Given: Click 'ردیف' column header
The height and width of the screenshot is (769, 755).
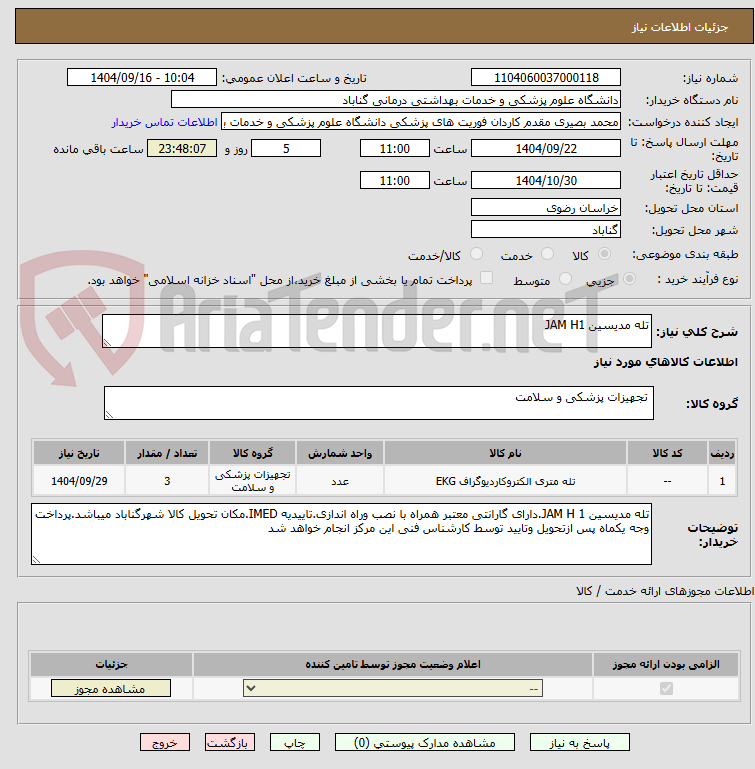Looking at the screenshot, I should click(x=722, y=453).
